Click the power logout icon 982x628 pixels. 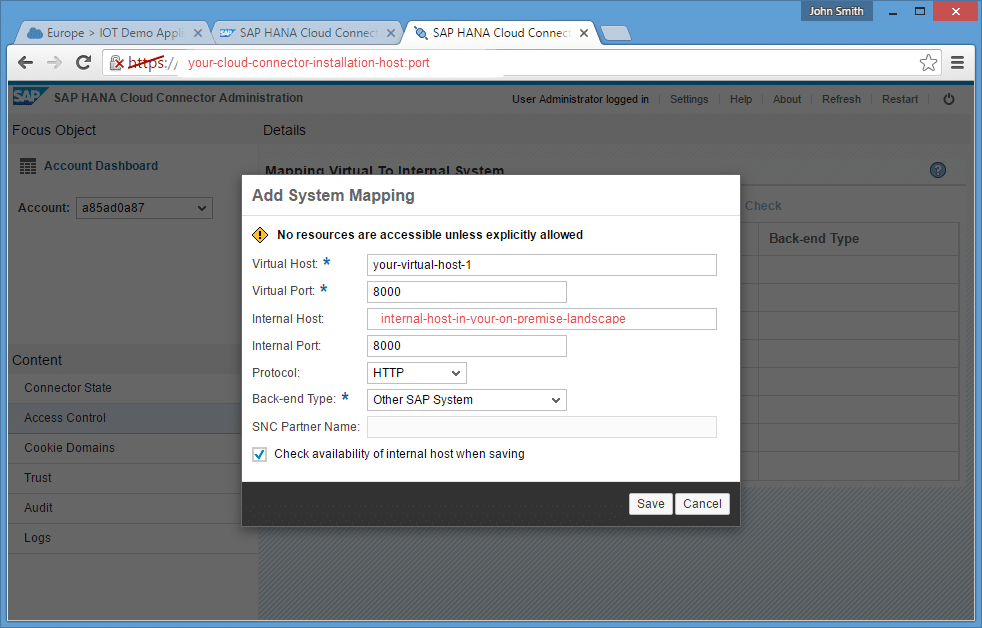[949, 99]
